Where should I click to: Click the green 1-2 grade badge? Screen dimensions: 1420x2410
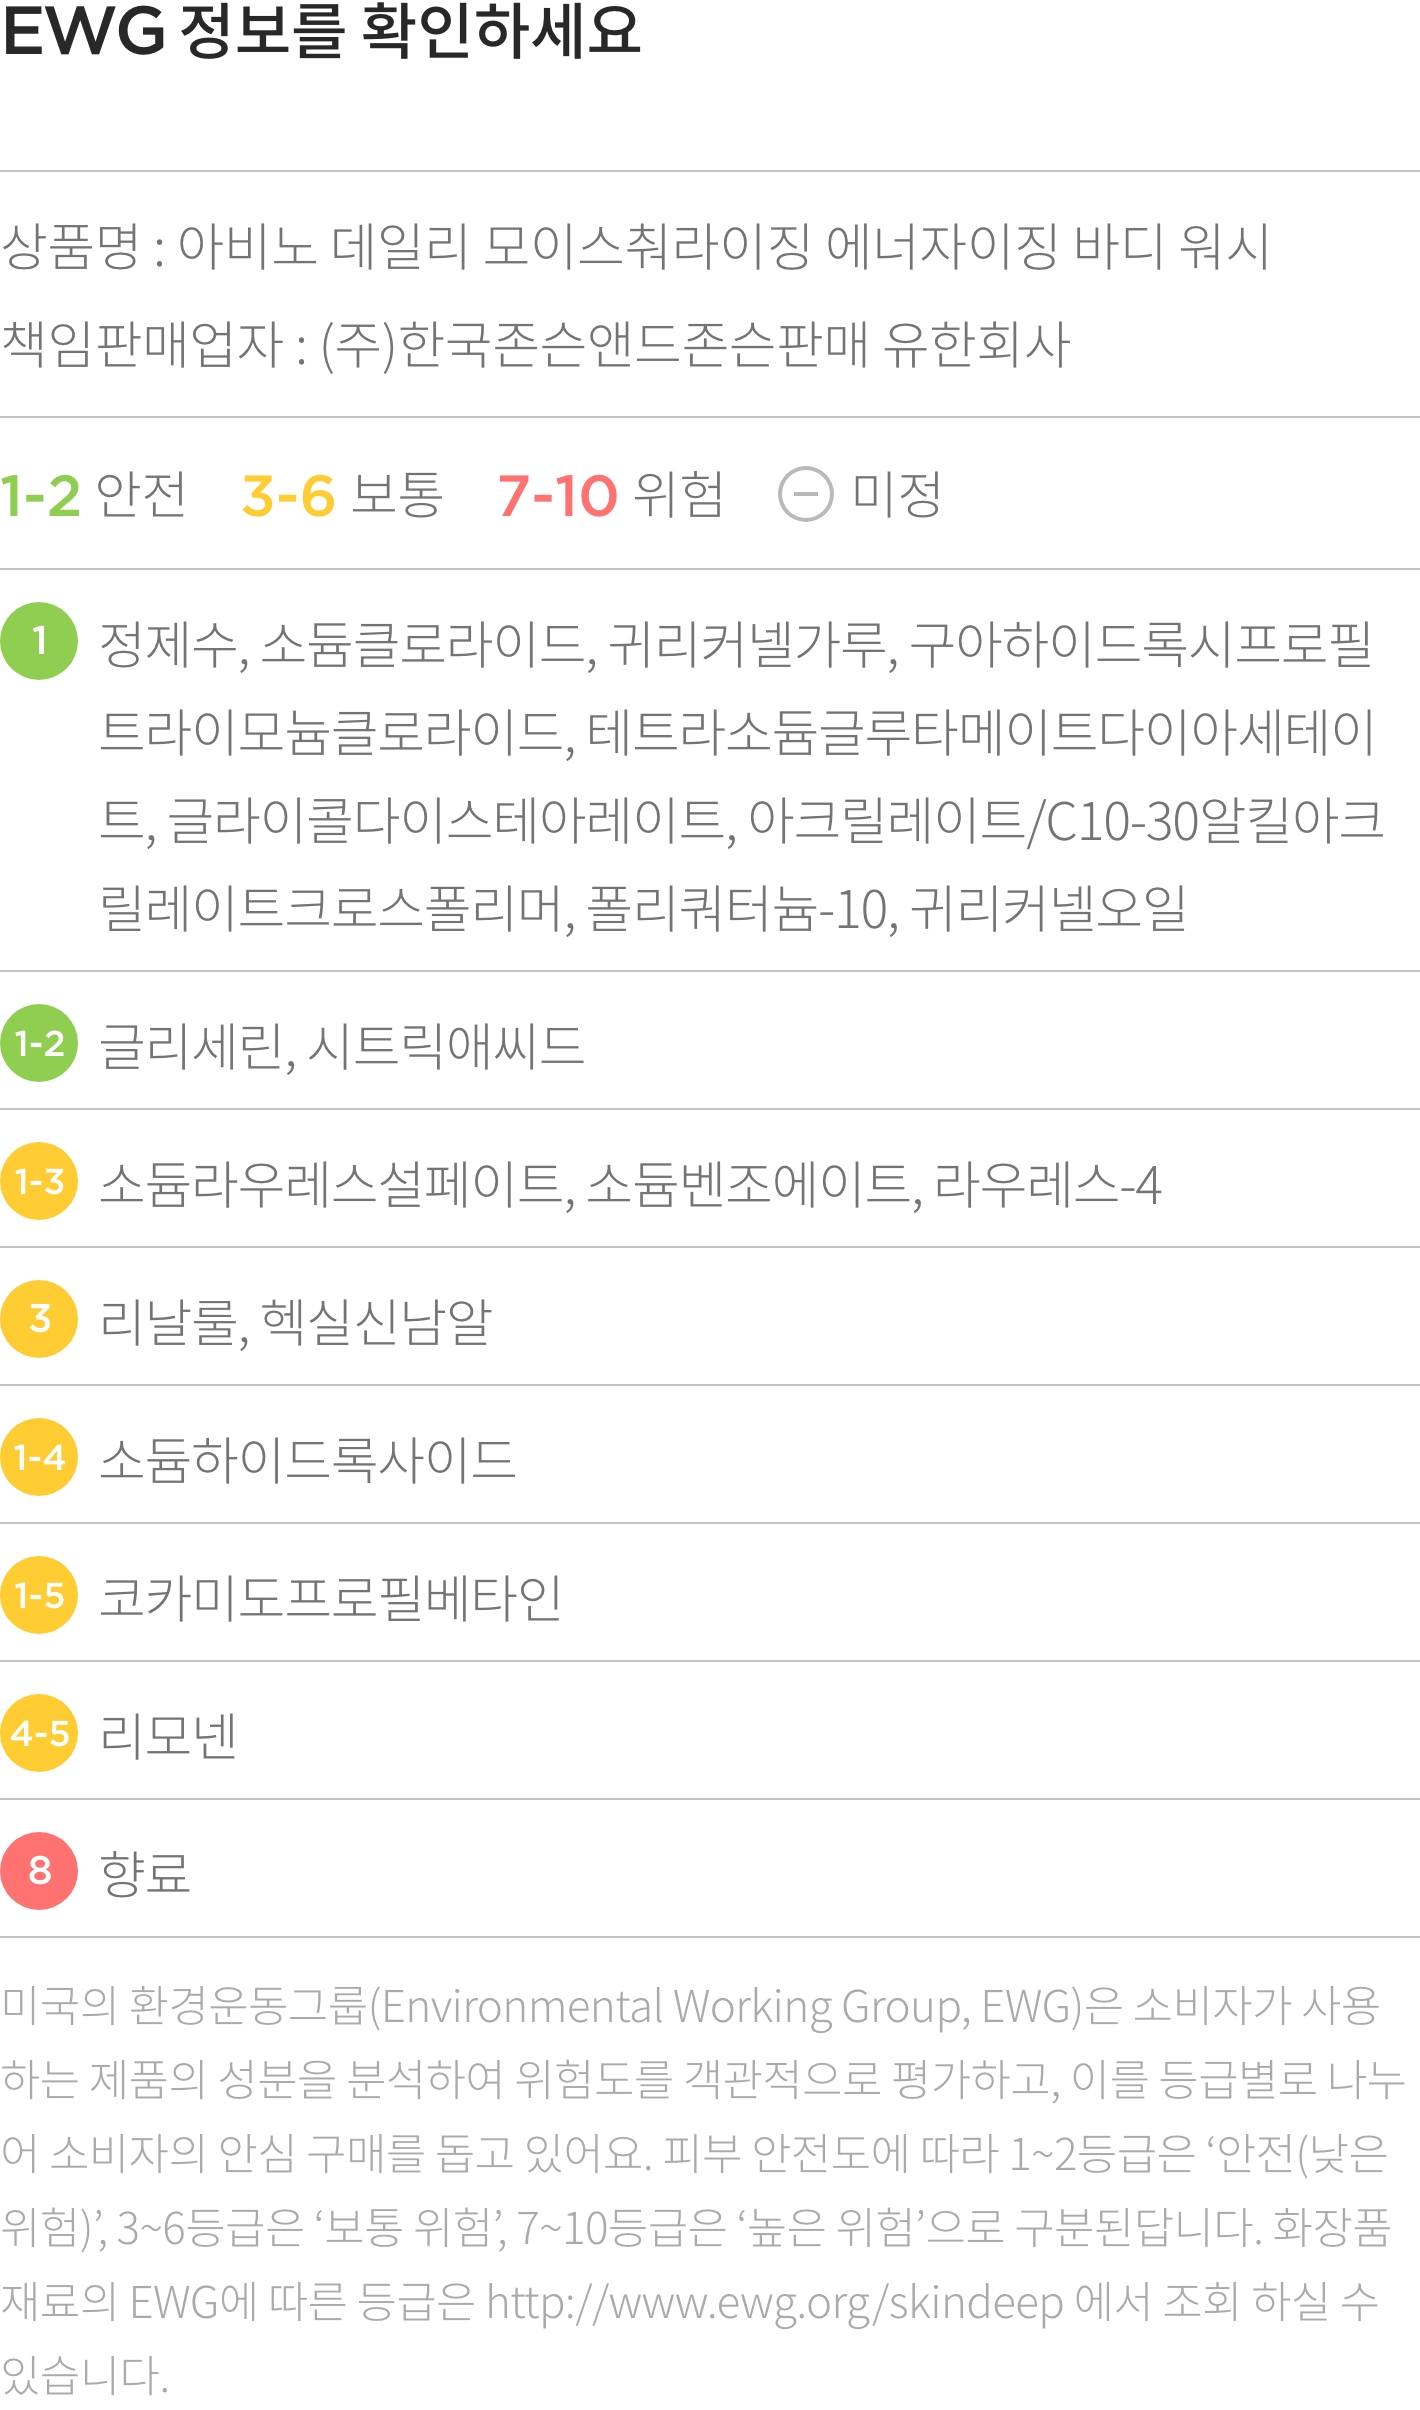pos(39,1043)
